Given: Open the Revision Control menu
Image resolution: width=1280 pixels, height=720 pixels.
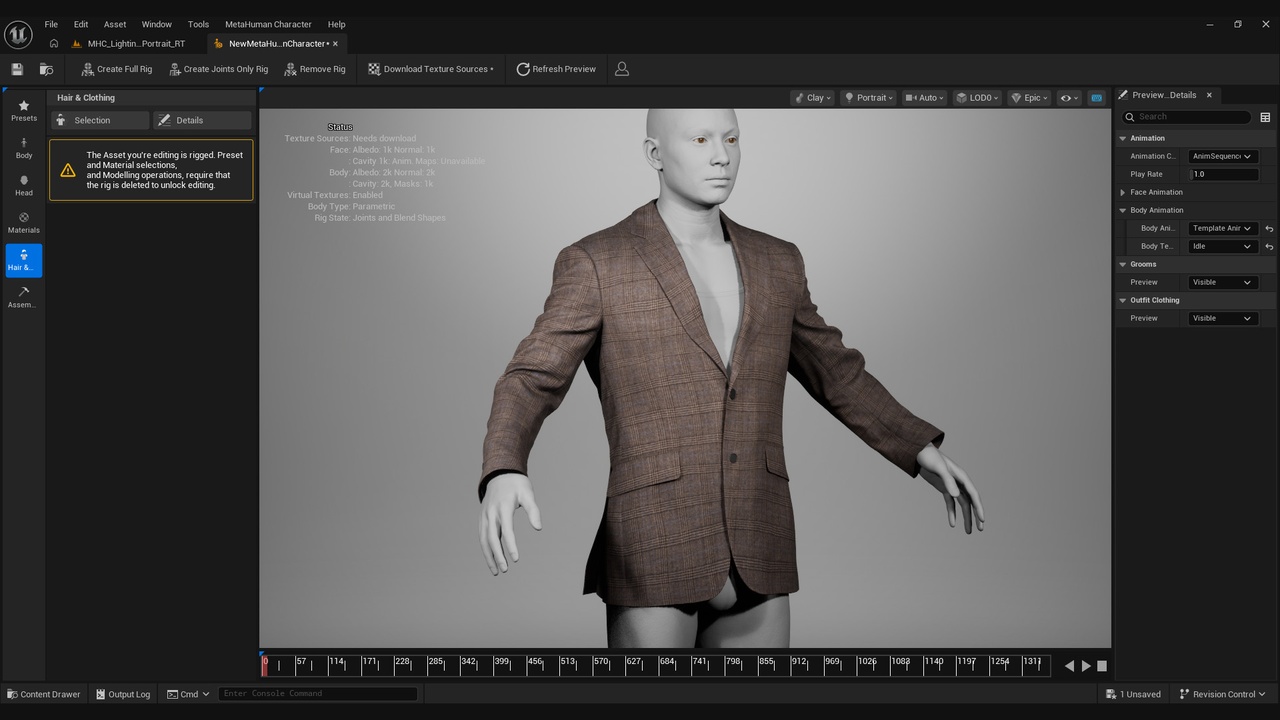Looking at the screenshot, I should pos(1222,694).
